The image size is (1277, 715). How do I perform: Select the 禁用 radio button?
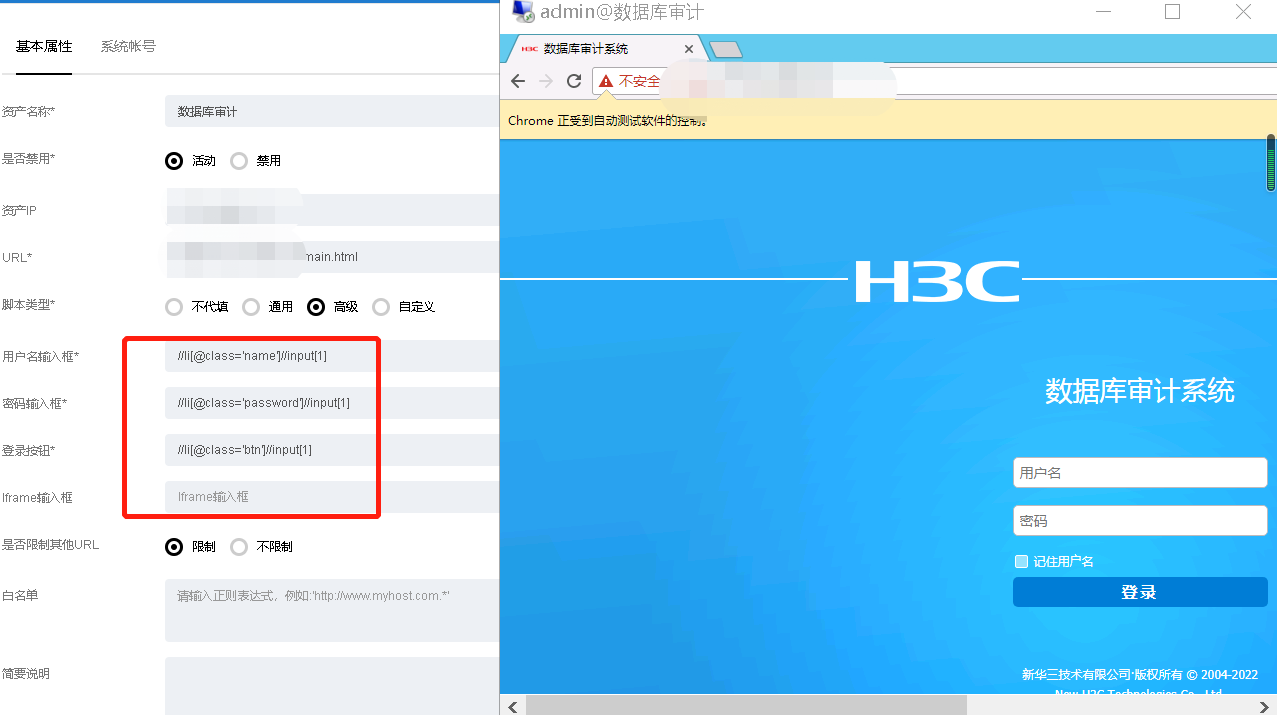tap(239, 161)
